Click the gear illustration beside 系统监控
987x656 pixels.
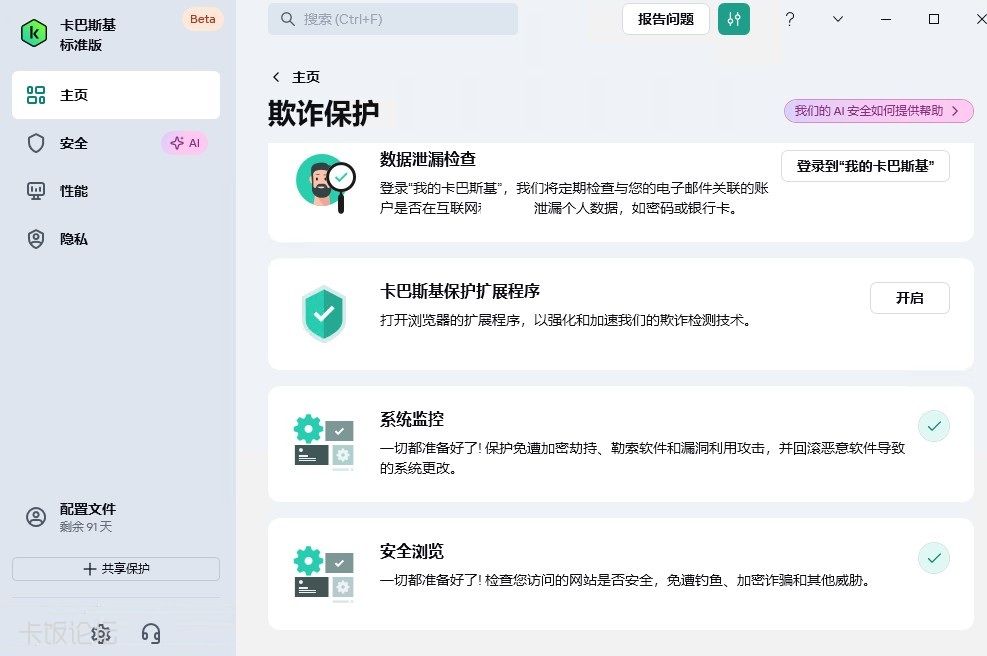pyautogui.click(x=324, y=441)
